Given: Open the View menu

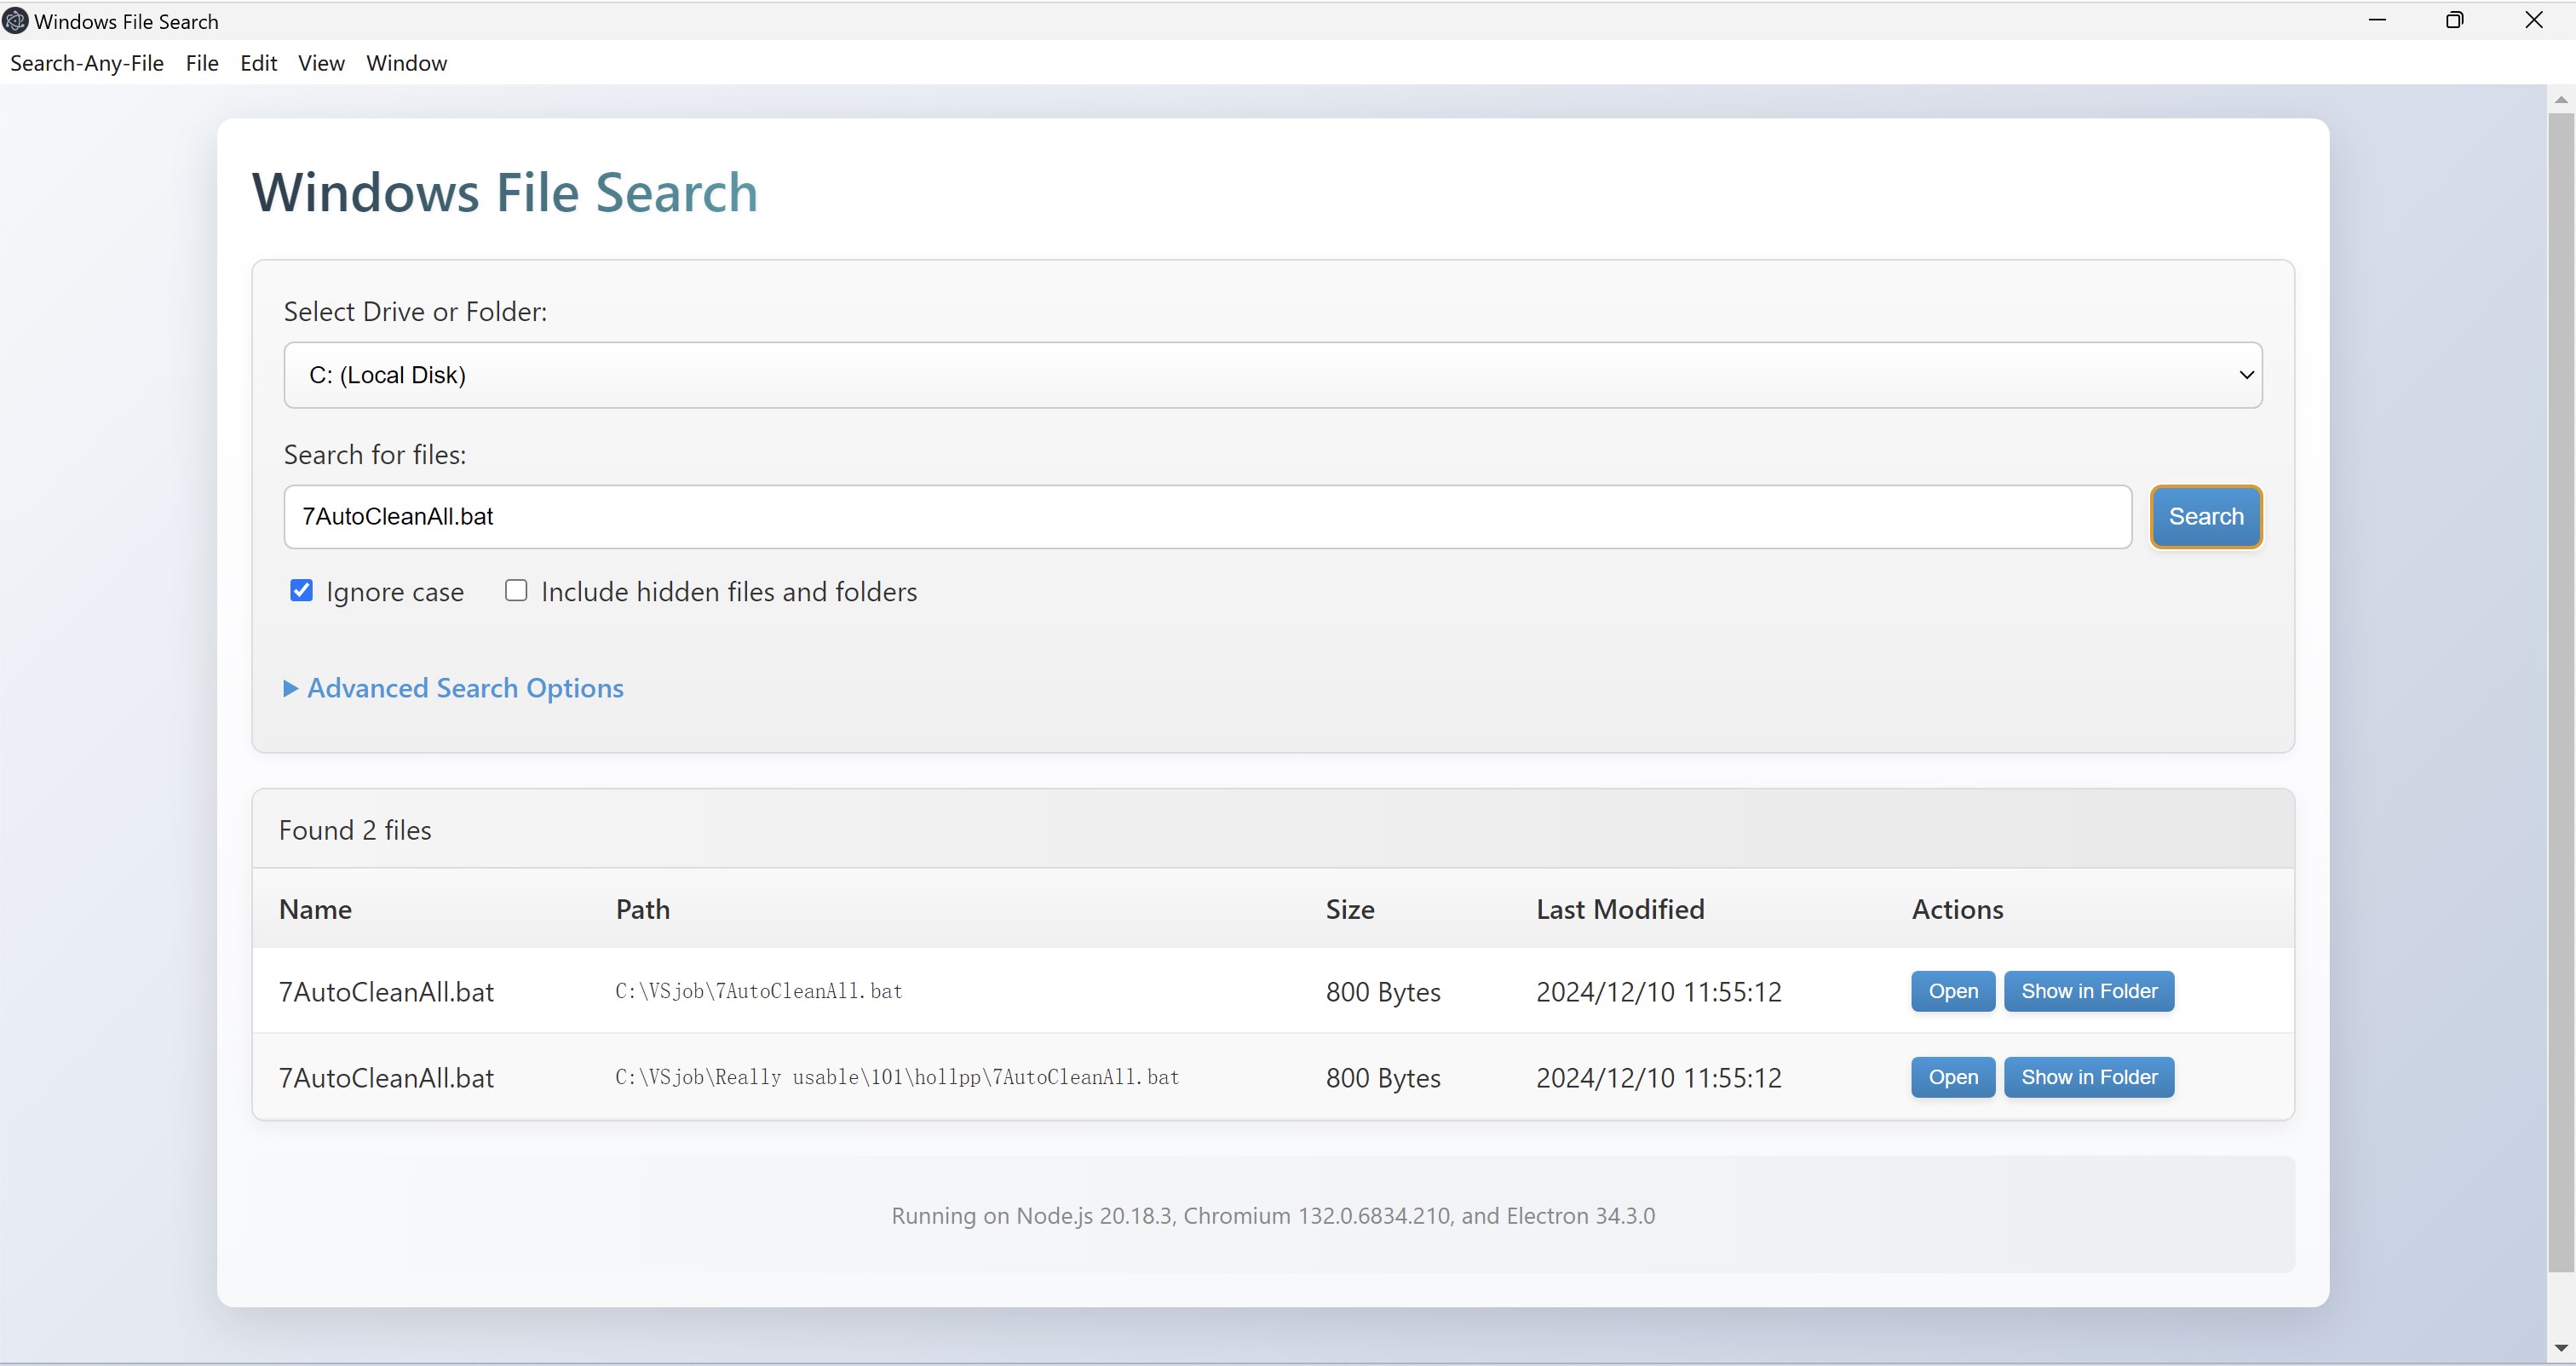Looking at the screenshot, I should 321,63.
